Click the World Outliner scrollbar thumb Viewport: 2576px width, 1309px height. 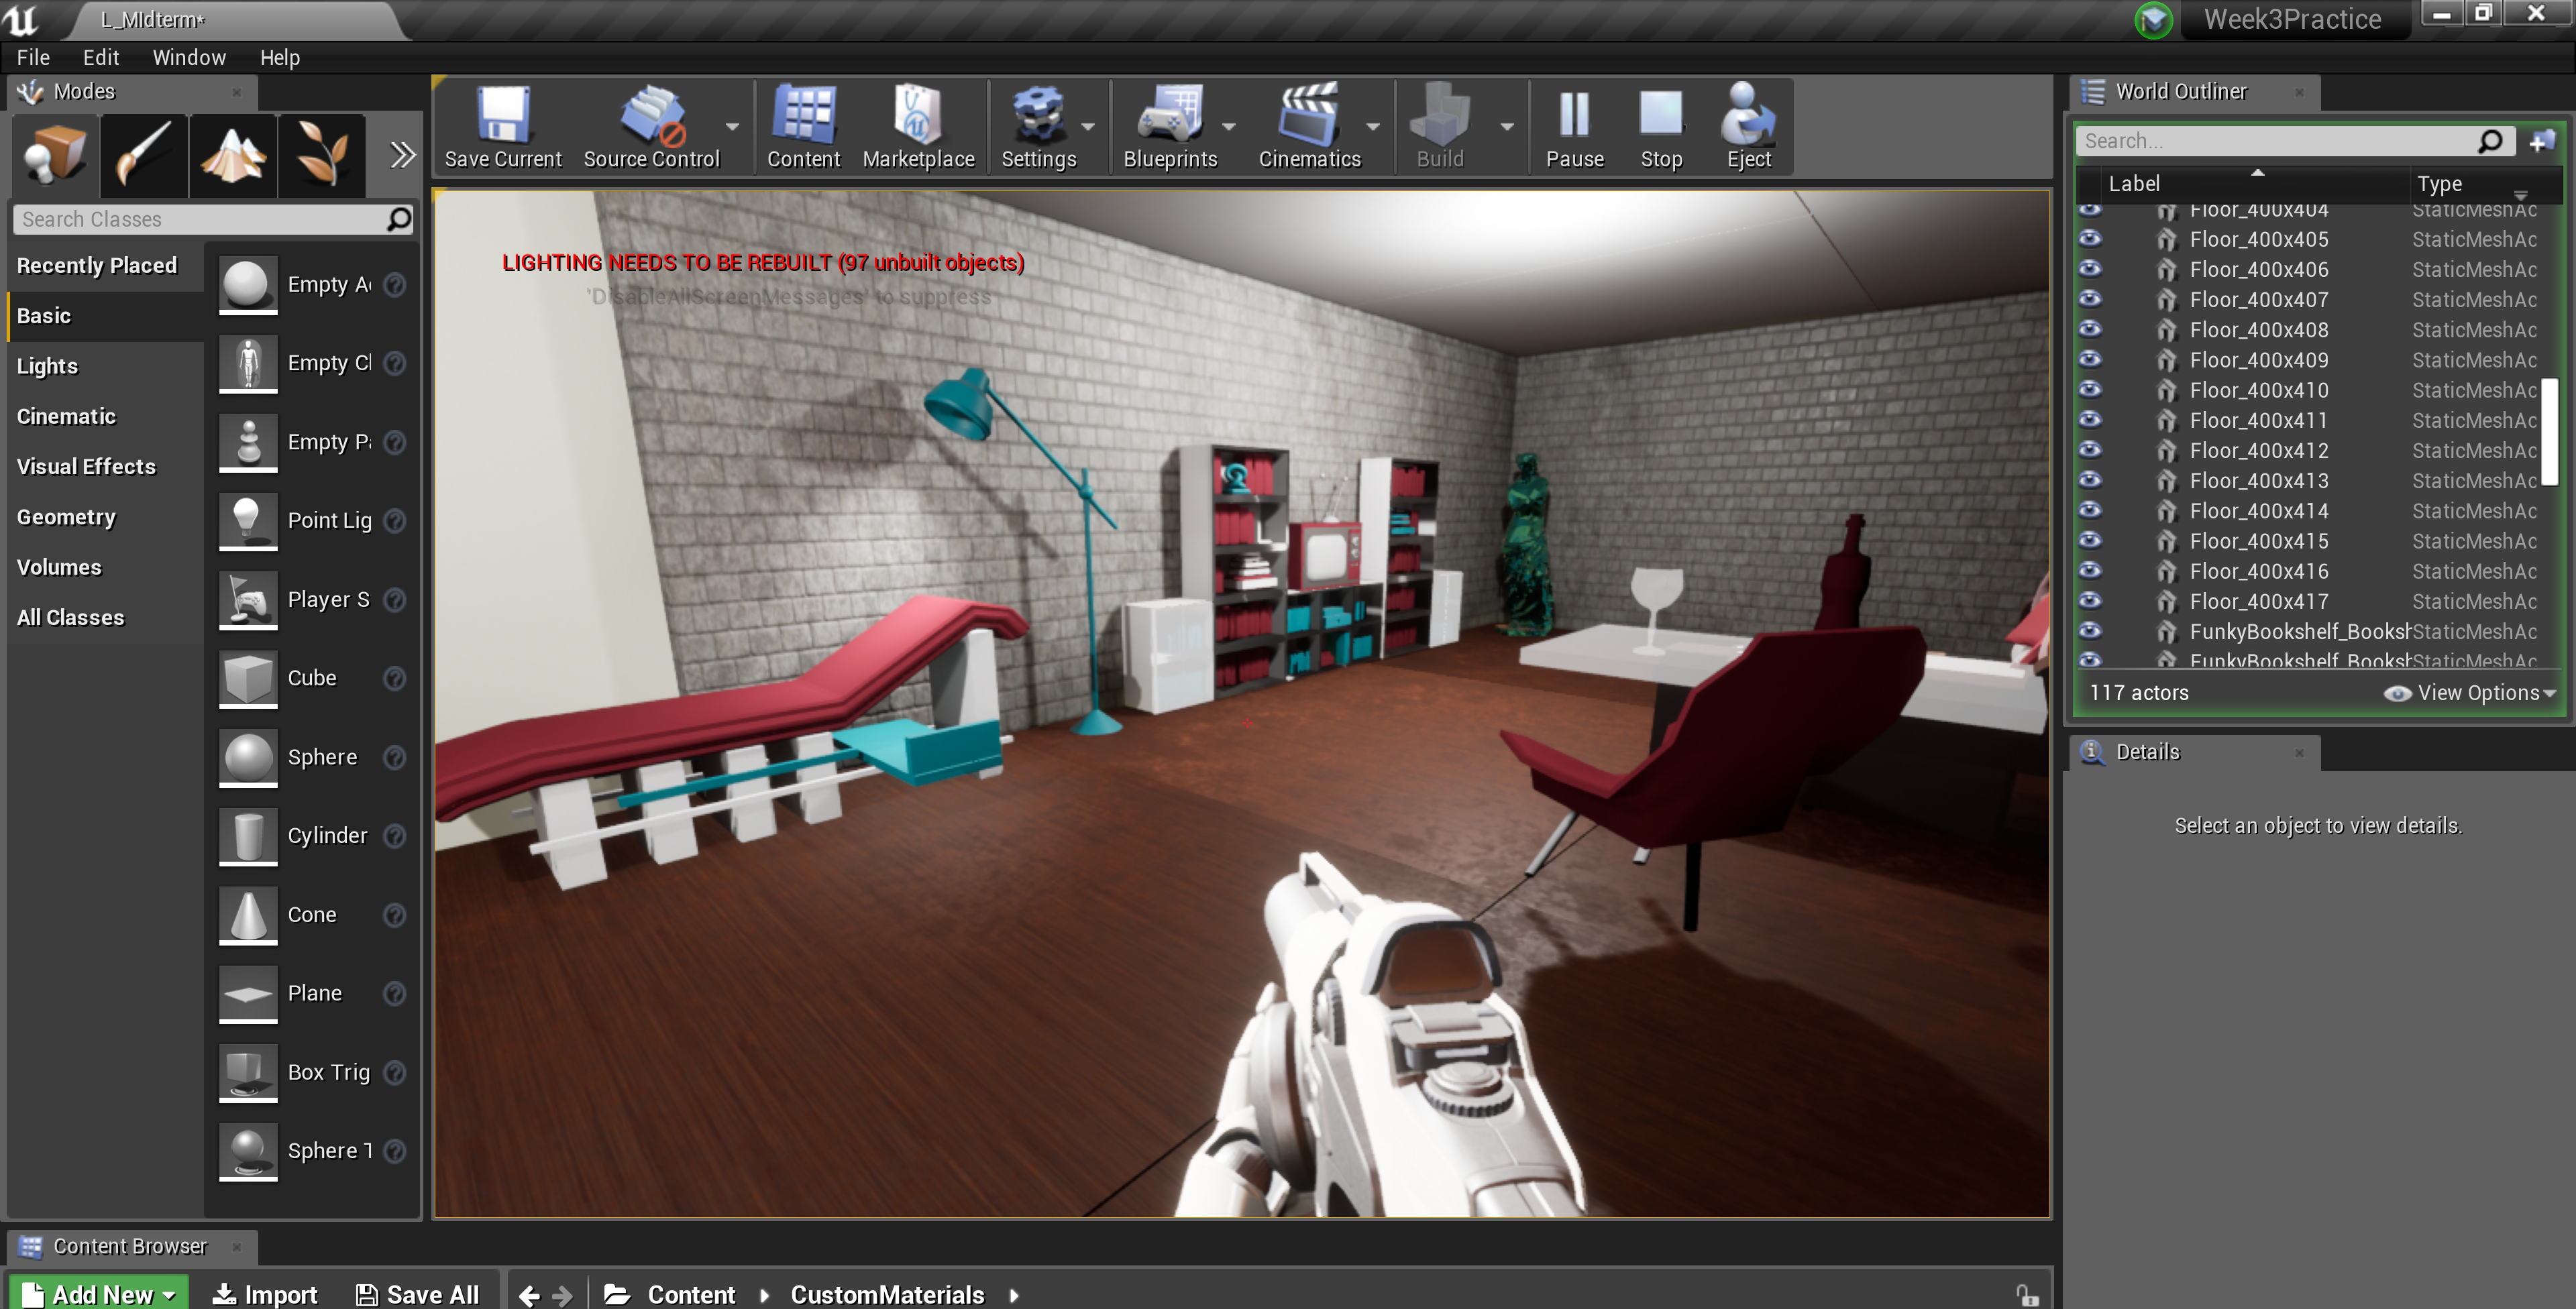pyautogui.click(x=2550, y=432)
